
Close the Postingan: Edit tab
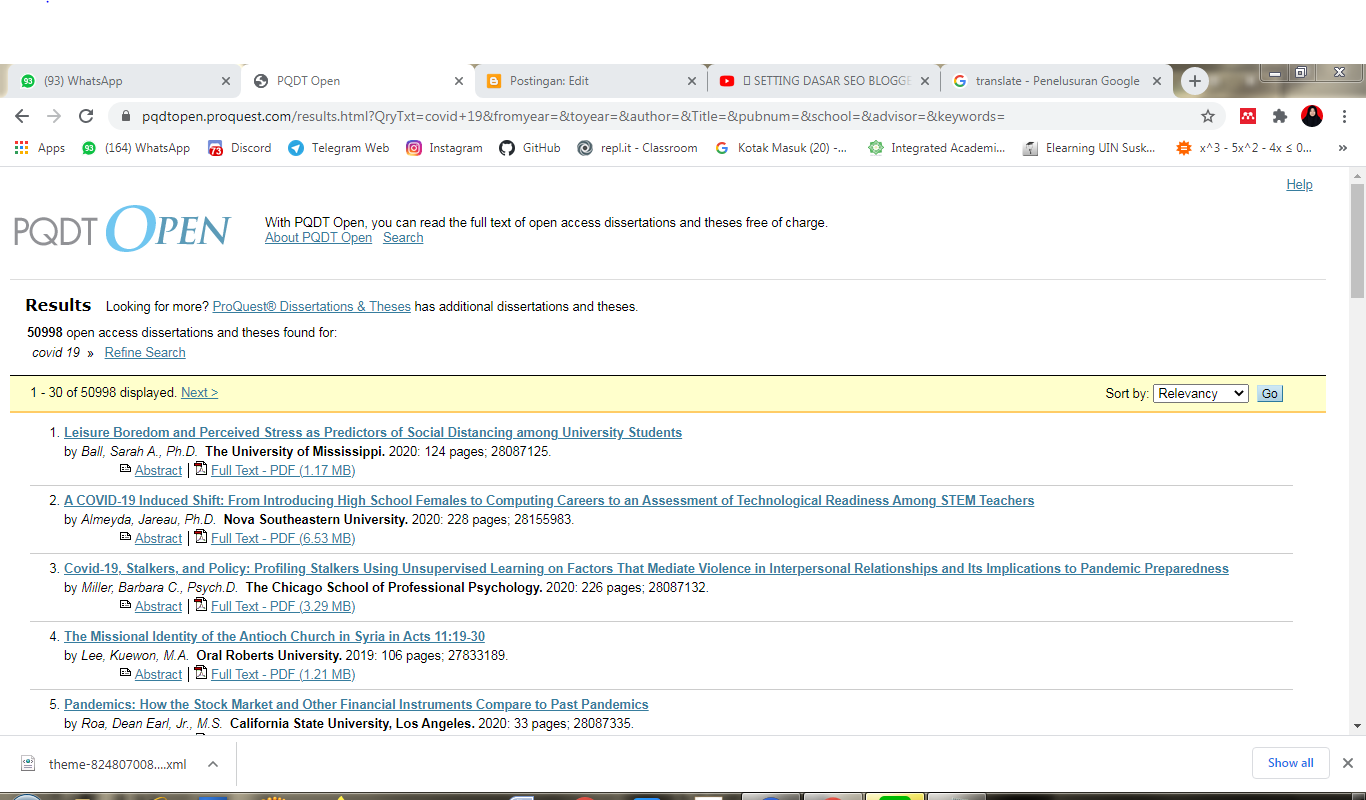[692, 81]
